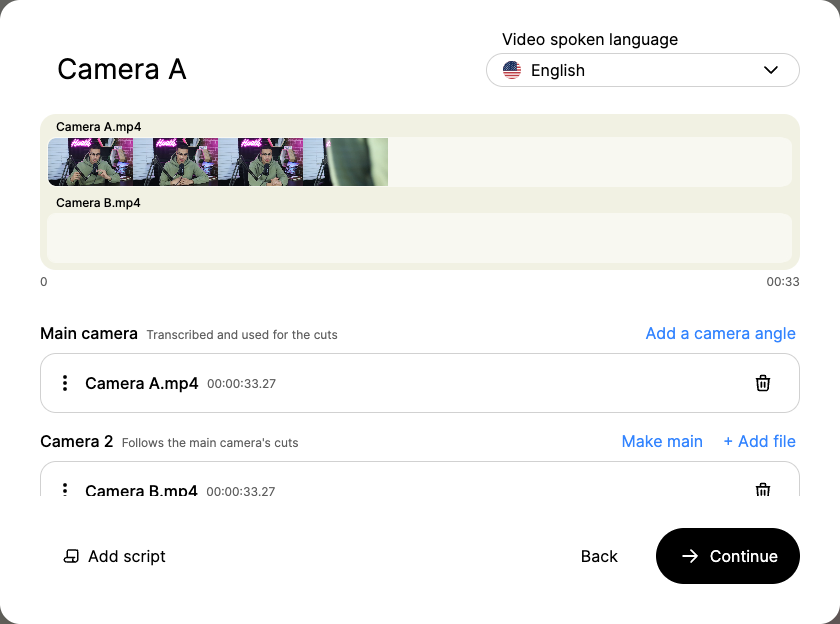Click the 00:00:33.27 duration of Camera A.mp4

(242, 384)
